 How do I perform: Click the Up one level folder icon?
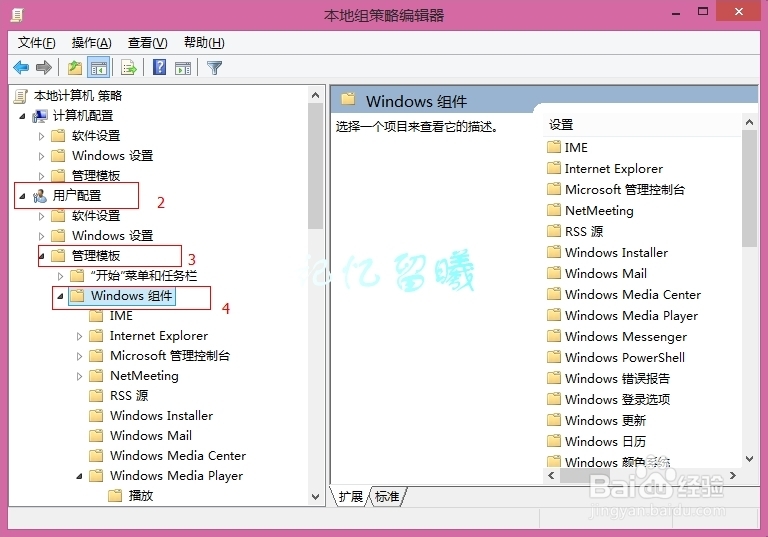[x=74, y=68]
